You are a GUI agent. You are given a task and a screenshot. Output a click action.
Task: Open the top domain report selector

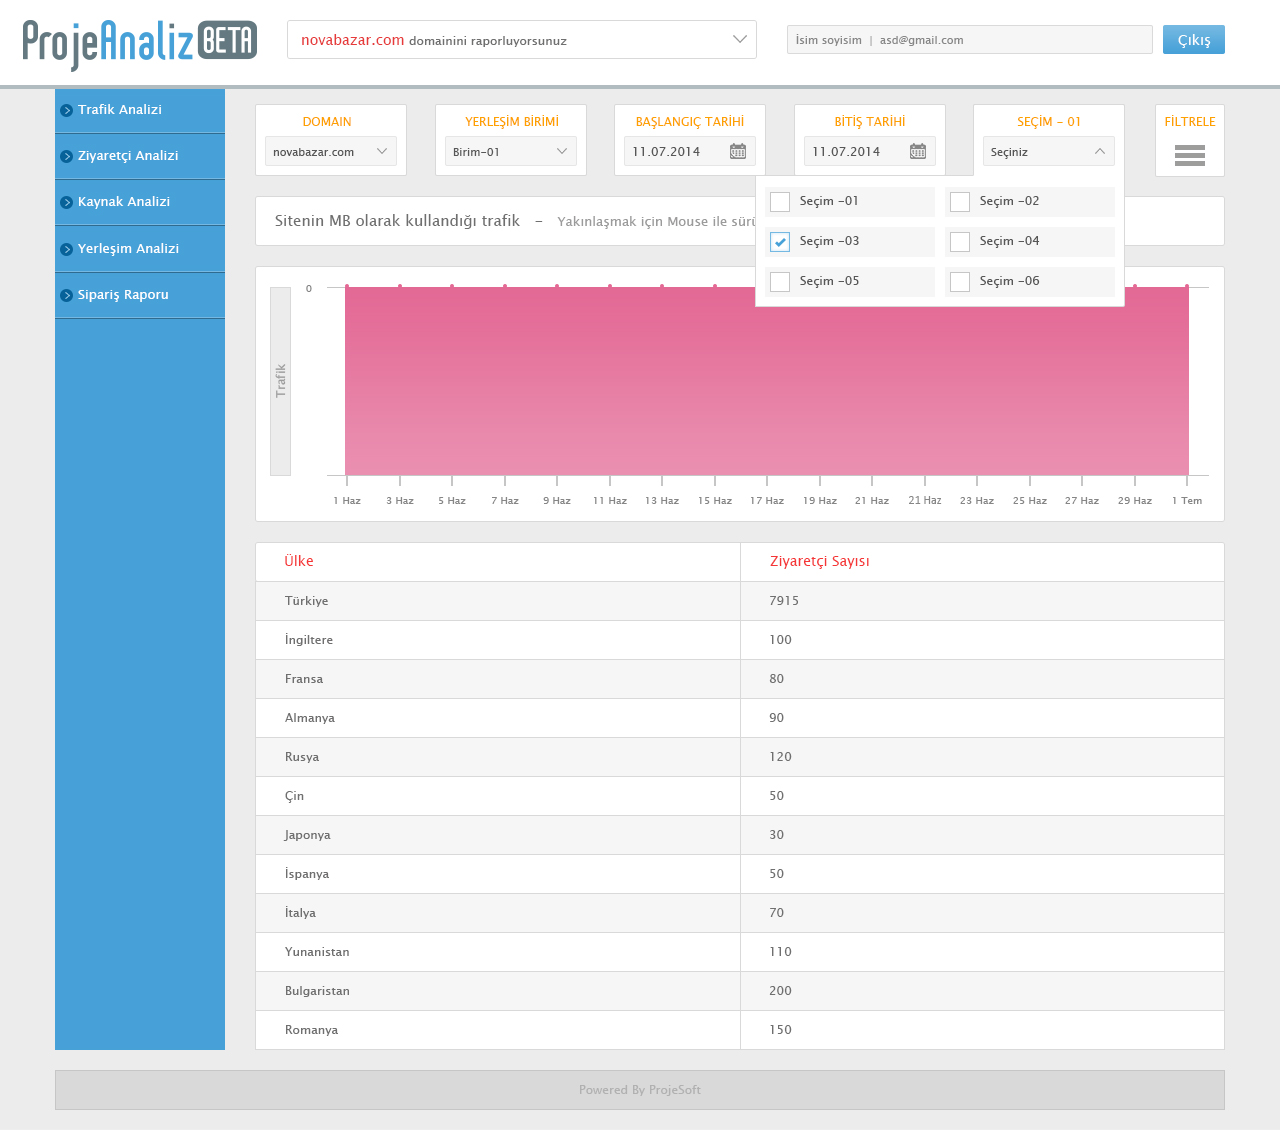521,40
